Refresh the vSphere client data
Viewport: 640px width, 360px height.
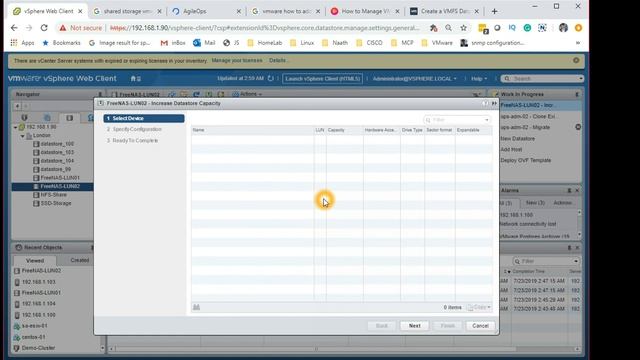click(x=270, y=78)
